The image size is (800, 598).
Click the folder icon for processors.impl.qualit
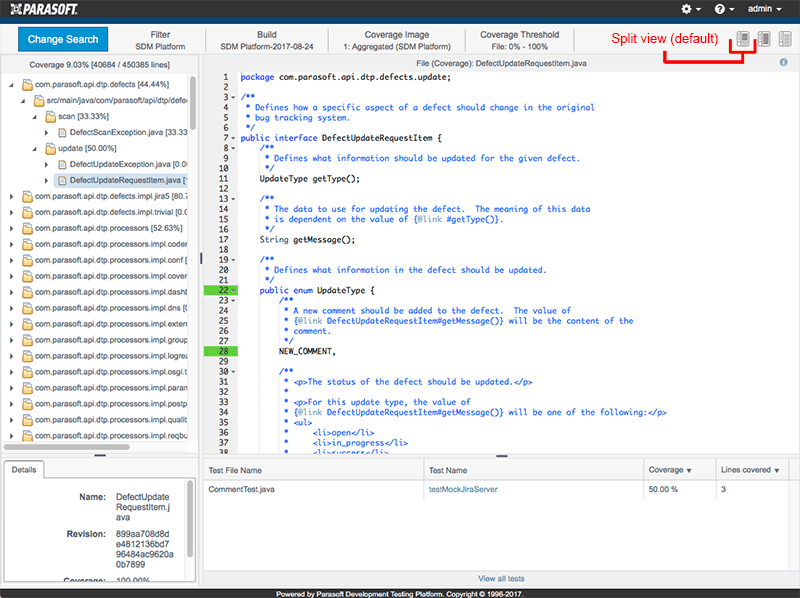pos(27,420)
